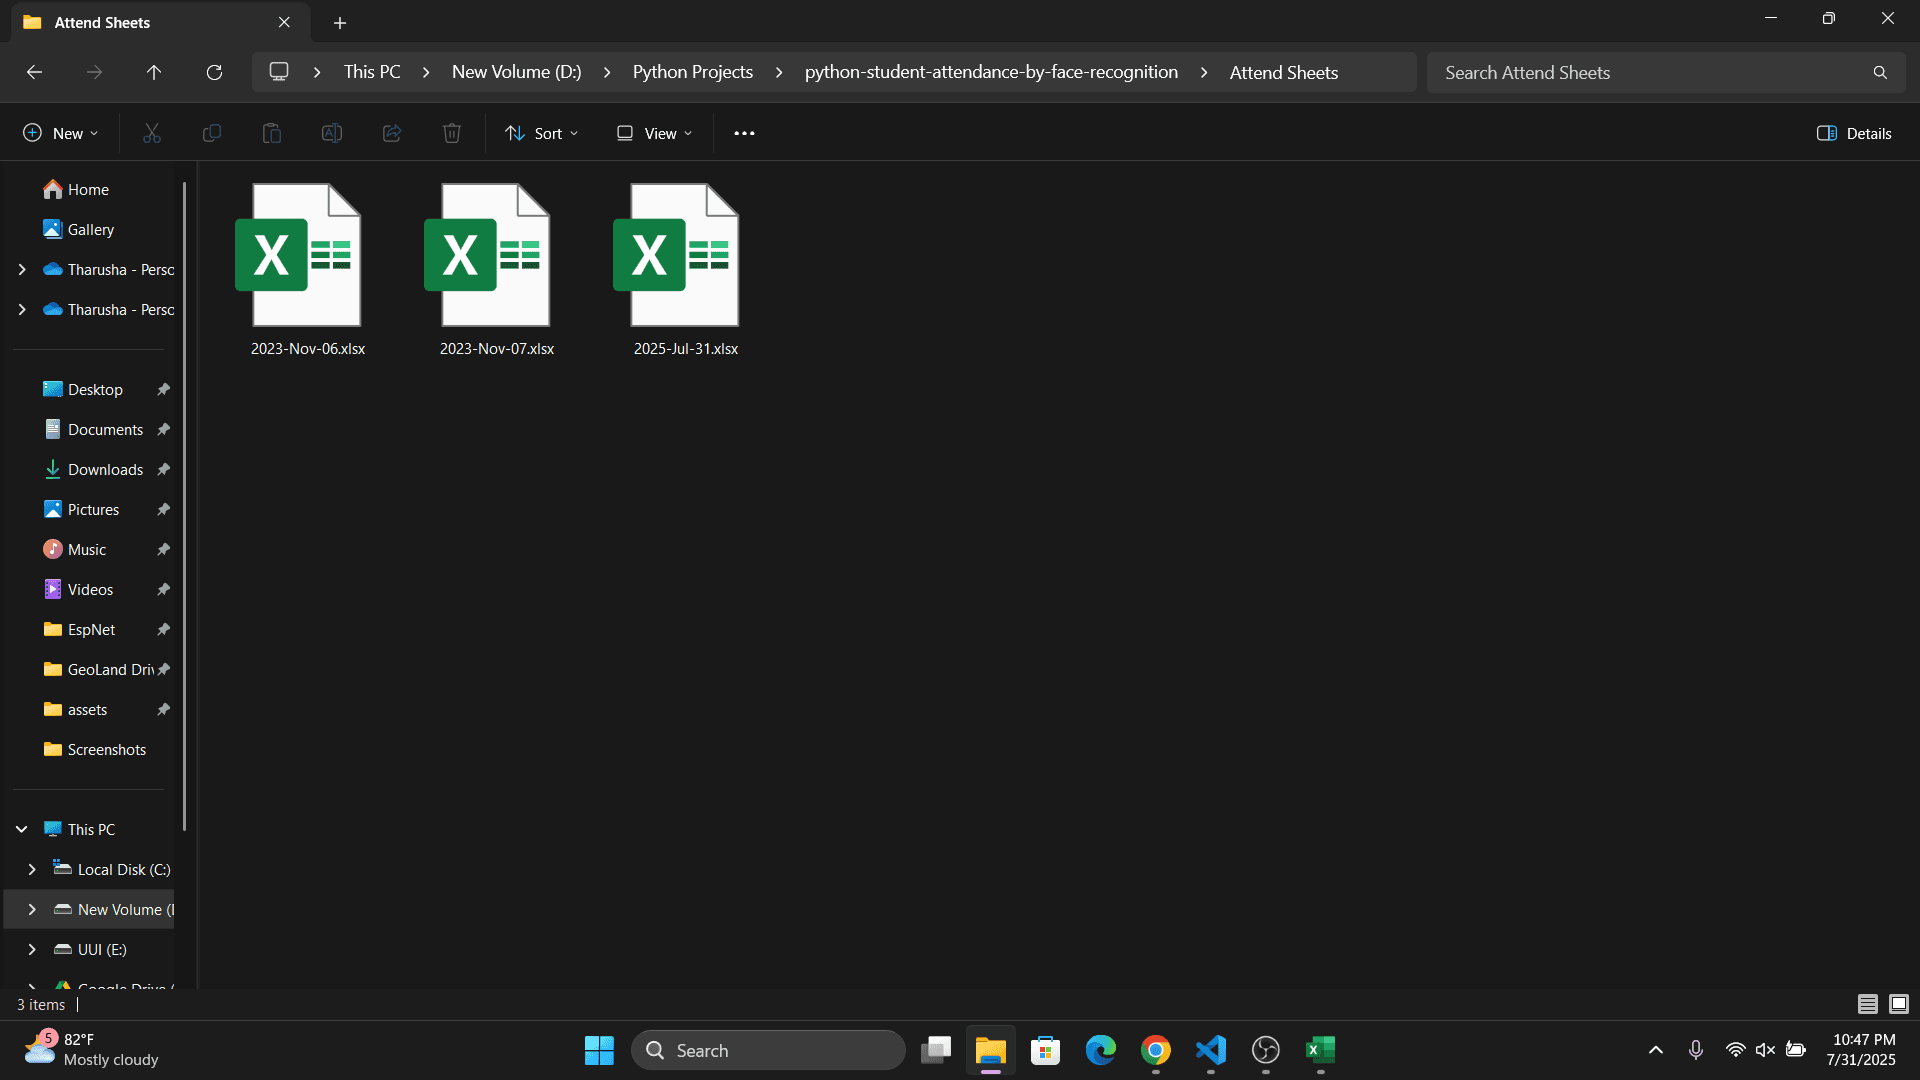Click the New button
The width and height of the screenshot is (1920, 1080).
[x=60, y=133]
